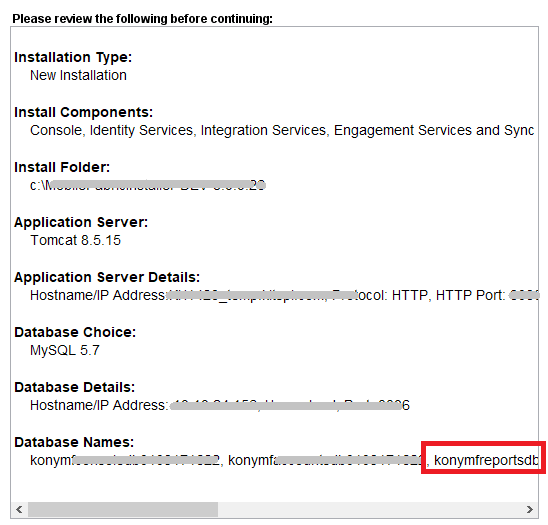Click the blurred install folder path
Image resolution: width=548 pixels, height=525 pixels.
[148, 185]
